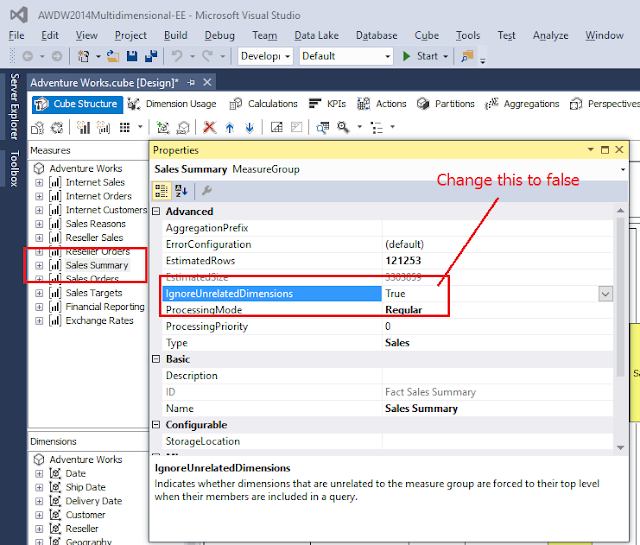Open the Server Explorer side tab

tap(14, 107)
